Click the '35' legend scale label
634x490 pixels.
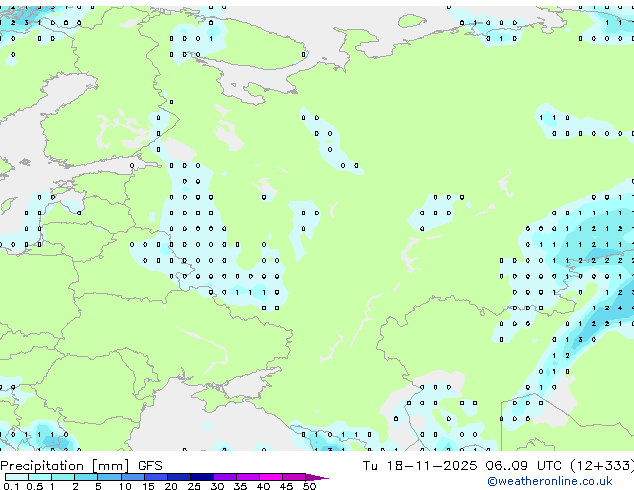coord(240,486)
